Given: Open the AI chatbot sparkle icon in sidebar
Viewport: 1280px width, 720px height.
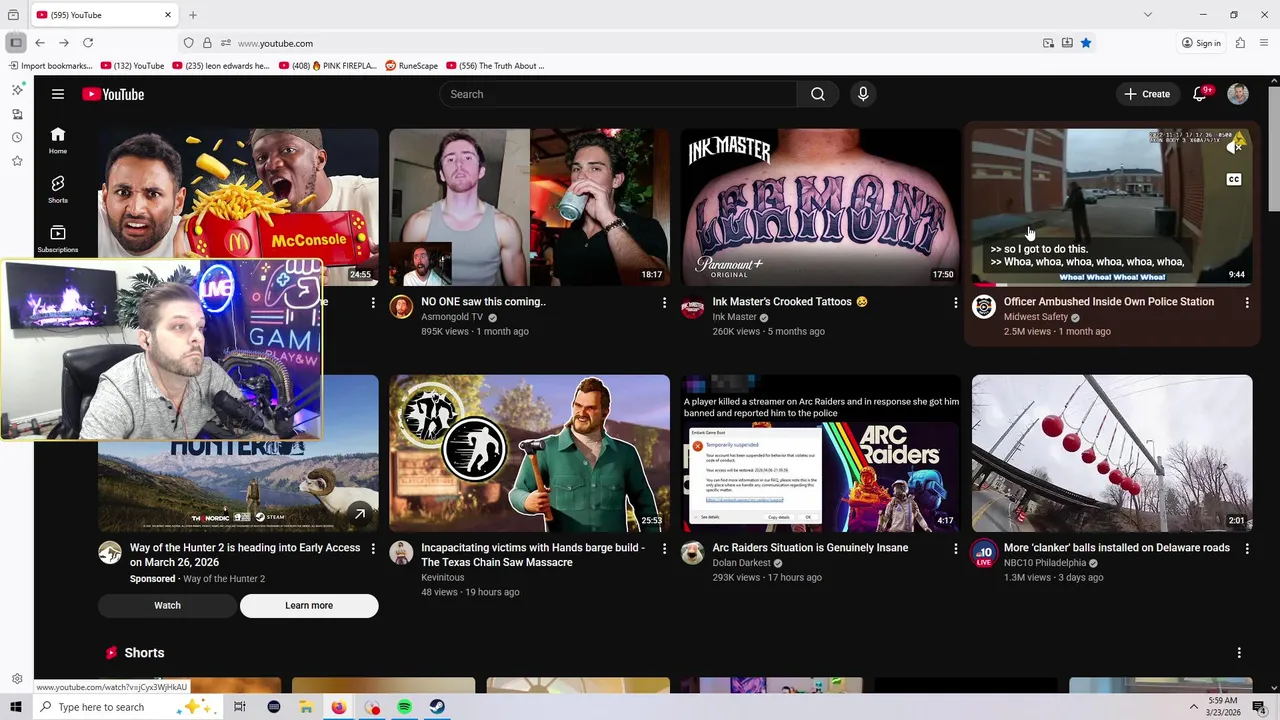Looking at the screenshot, I should 17,90.
